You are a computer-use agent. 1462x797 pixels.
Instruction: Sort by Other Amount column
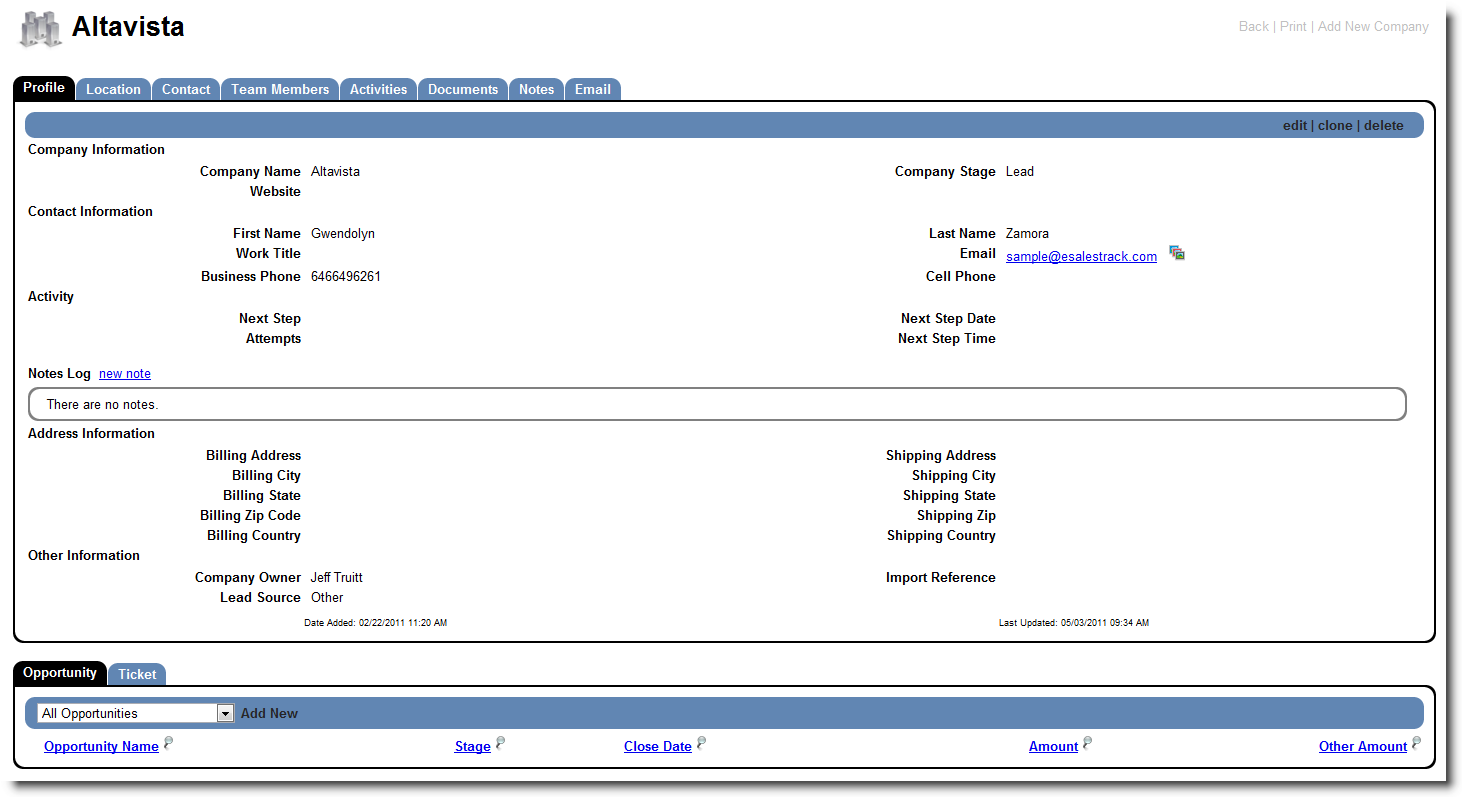[1363, 746]
